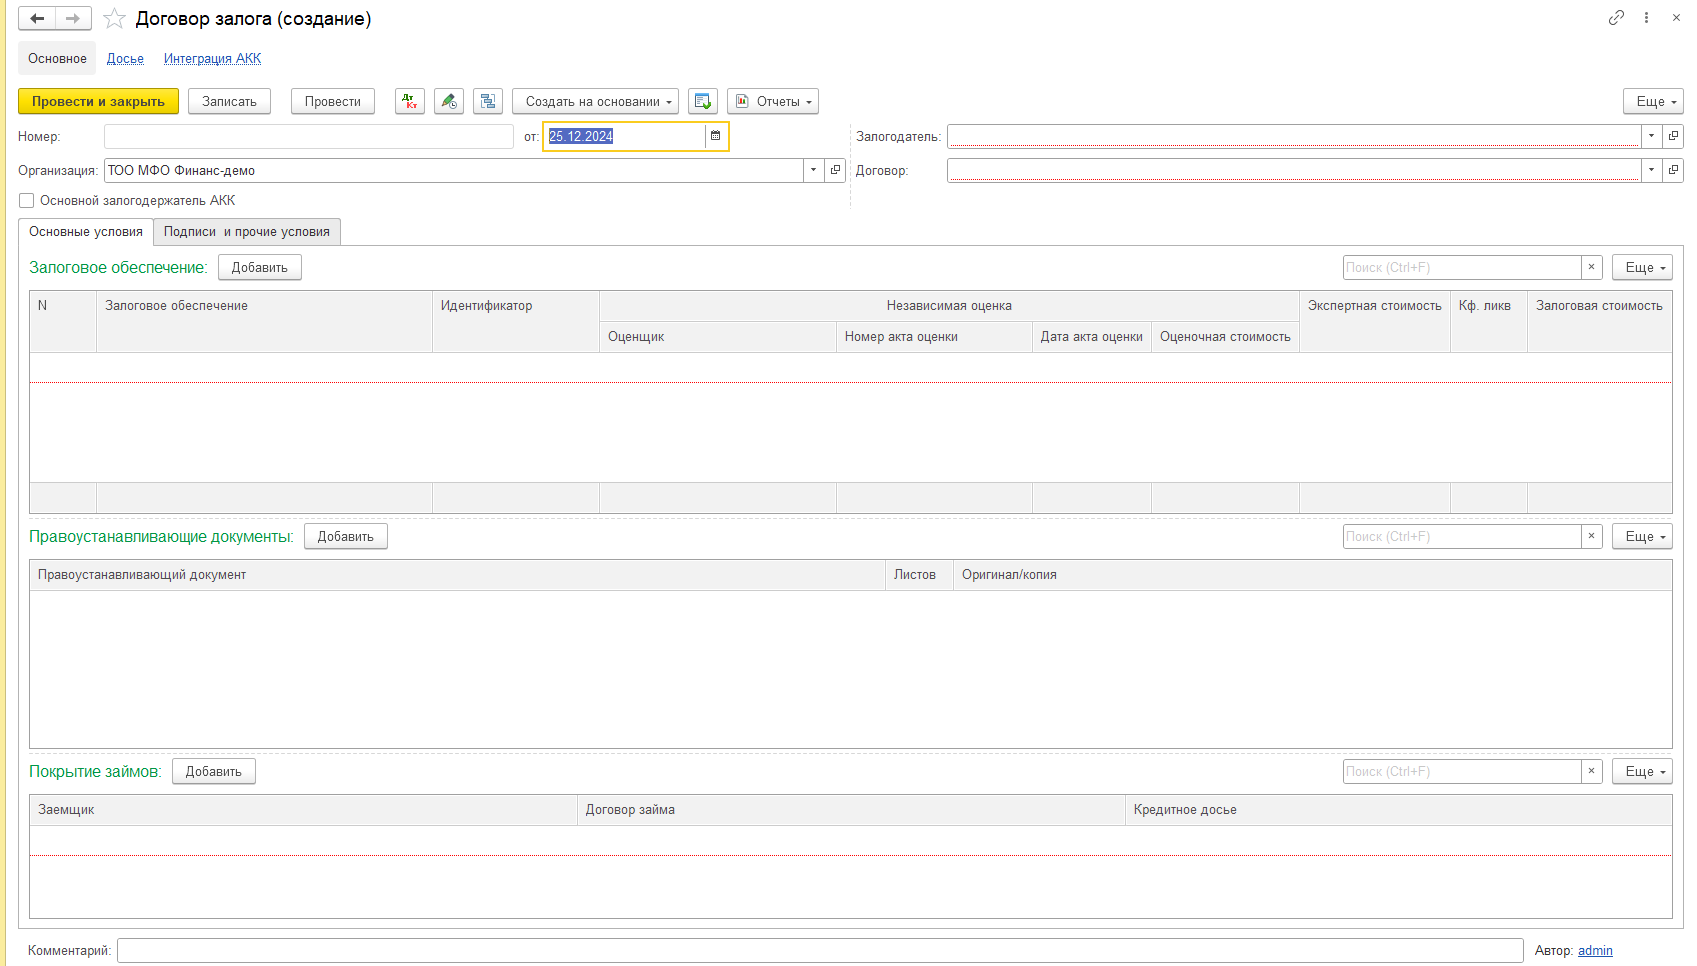Open the Досье section link
Viewport: 1697px width, 966px height.
tap(125, 58)
